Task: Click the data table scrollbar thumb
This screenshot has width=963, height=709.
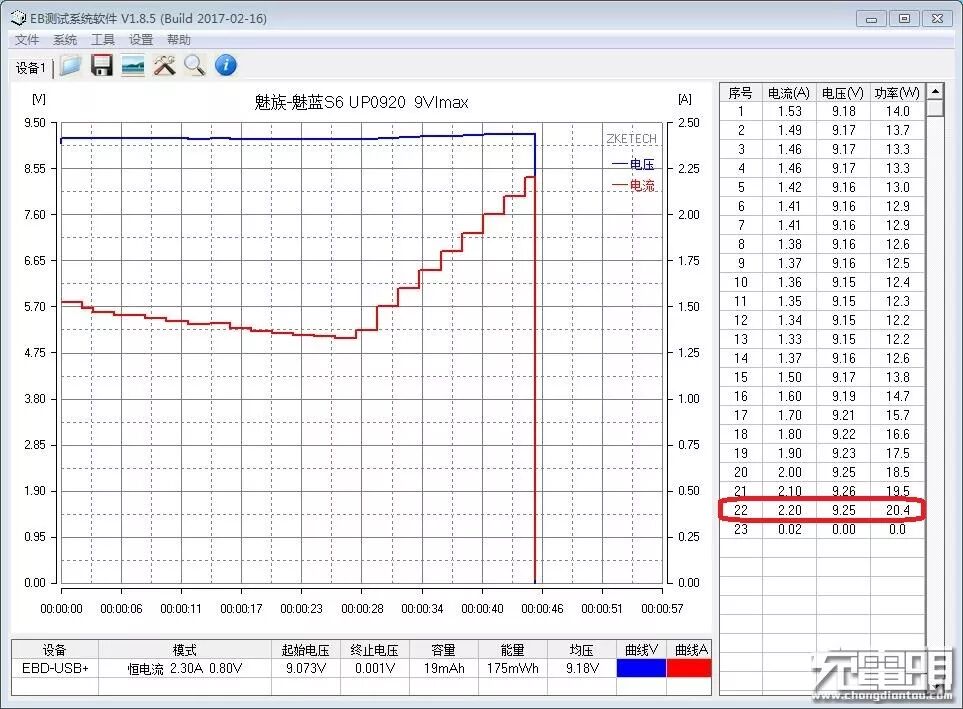Action: click(x=935, y=108)
